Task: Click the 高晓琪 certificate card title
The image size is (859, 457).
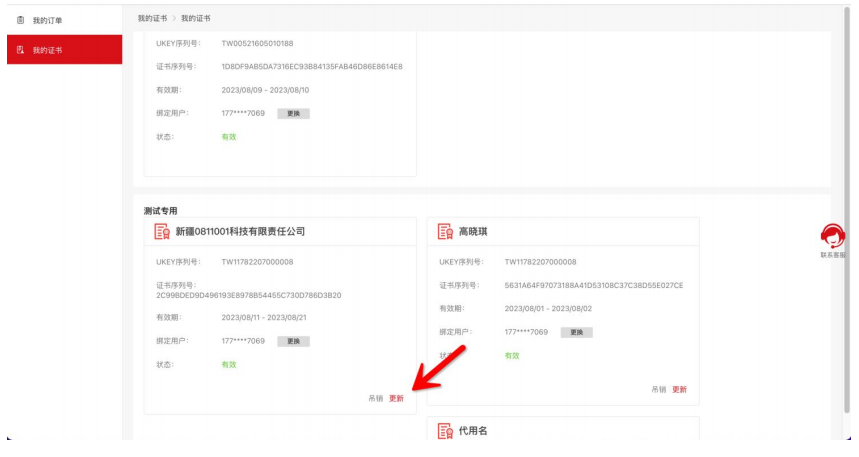Action: pyautogui.click(x=477, y=231)
